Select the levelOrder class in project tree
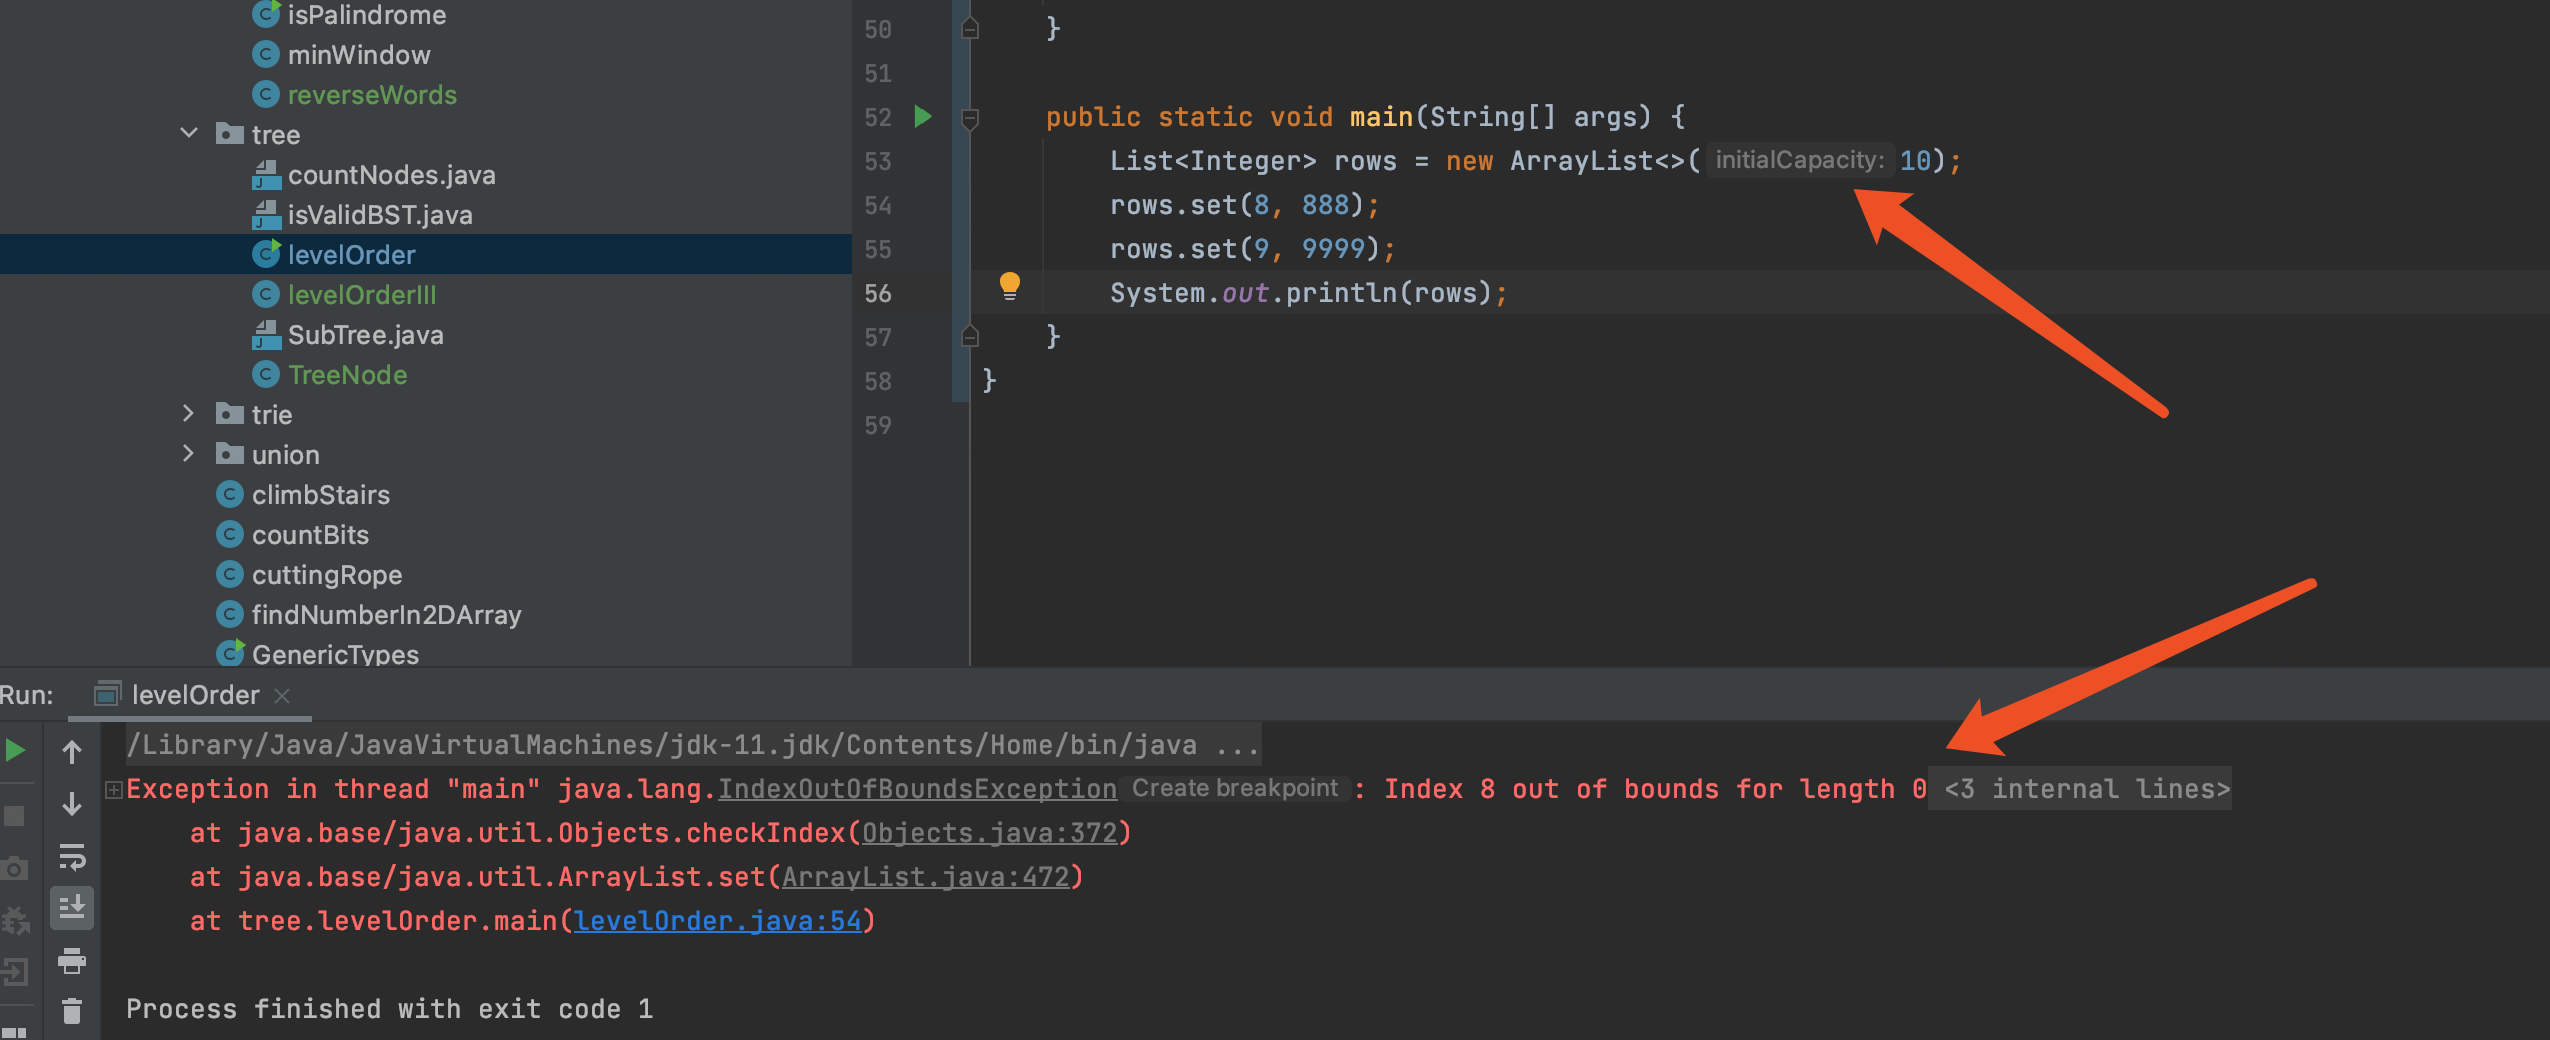2550x1040 pixels. (x=351, y=254)
